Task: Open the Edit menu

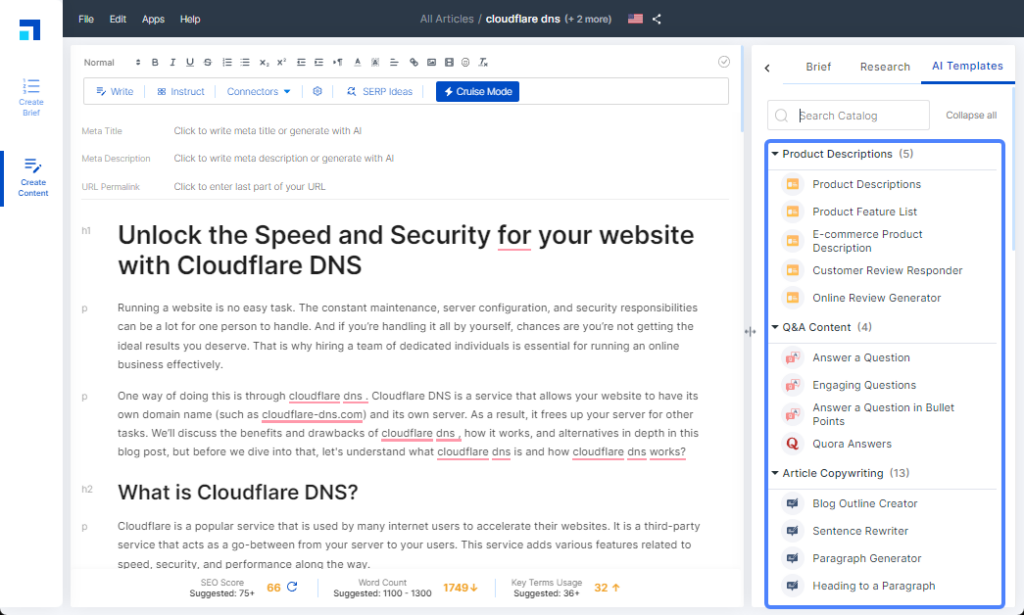Action: point(118,19)
